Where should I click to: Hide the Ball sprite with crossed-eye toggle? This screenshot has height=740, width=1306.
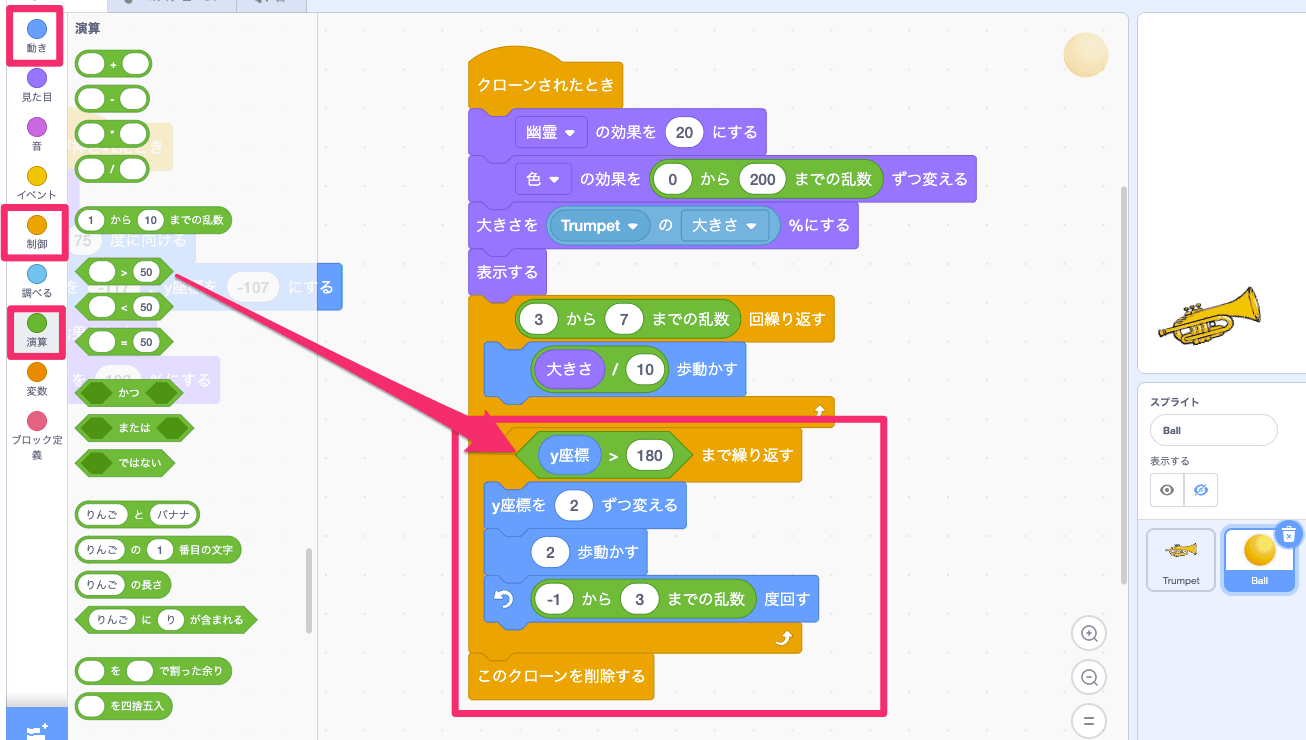coord(1203,489)
